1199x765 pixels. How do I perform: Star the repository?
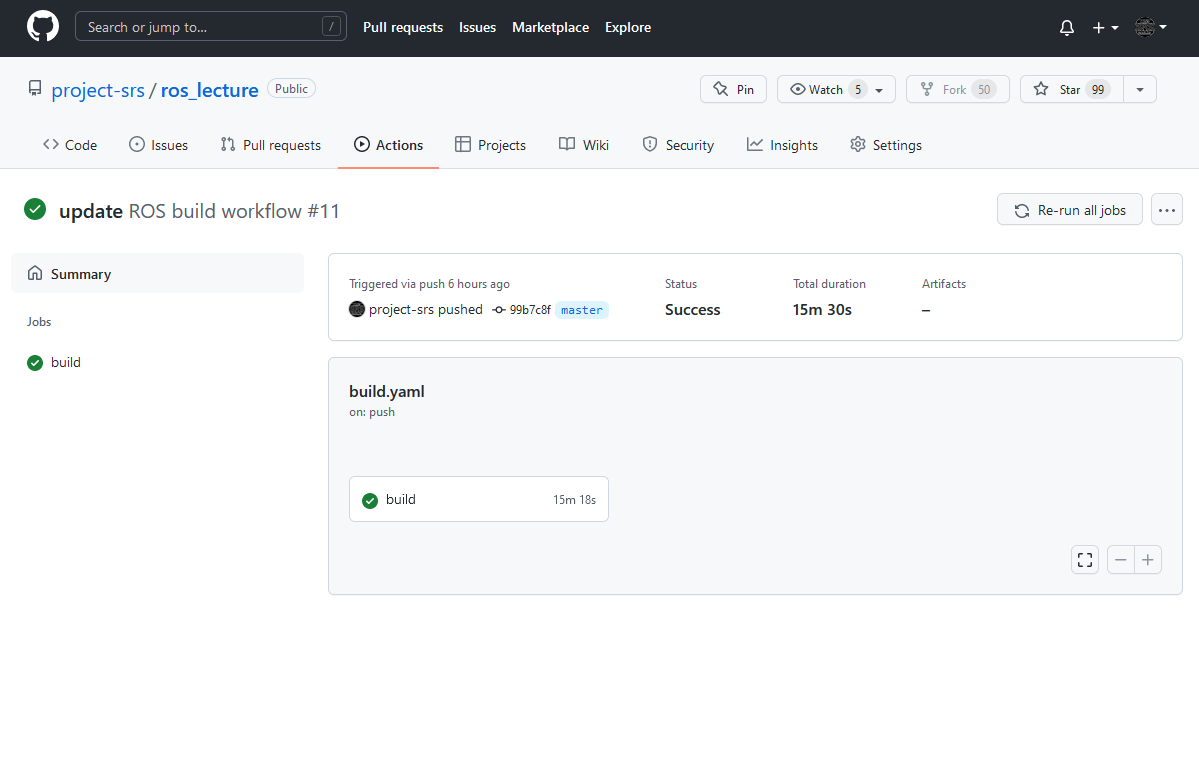pos(1071,90)
